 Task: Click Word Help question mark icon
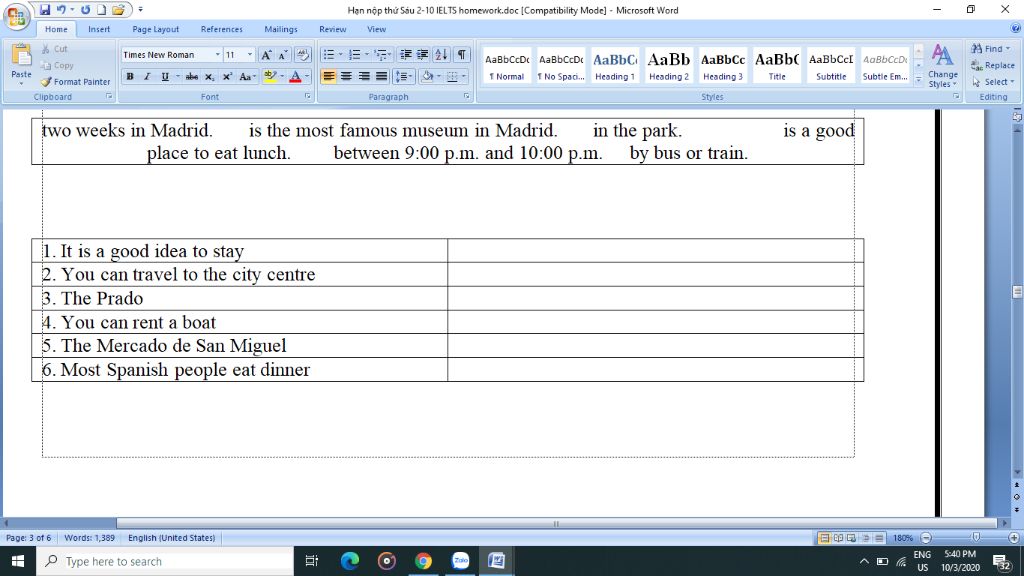click(x=1016, y=28)
